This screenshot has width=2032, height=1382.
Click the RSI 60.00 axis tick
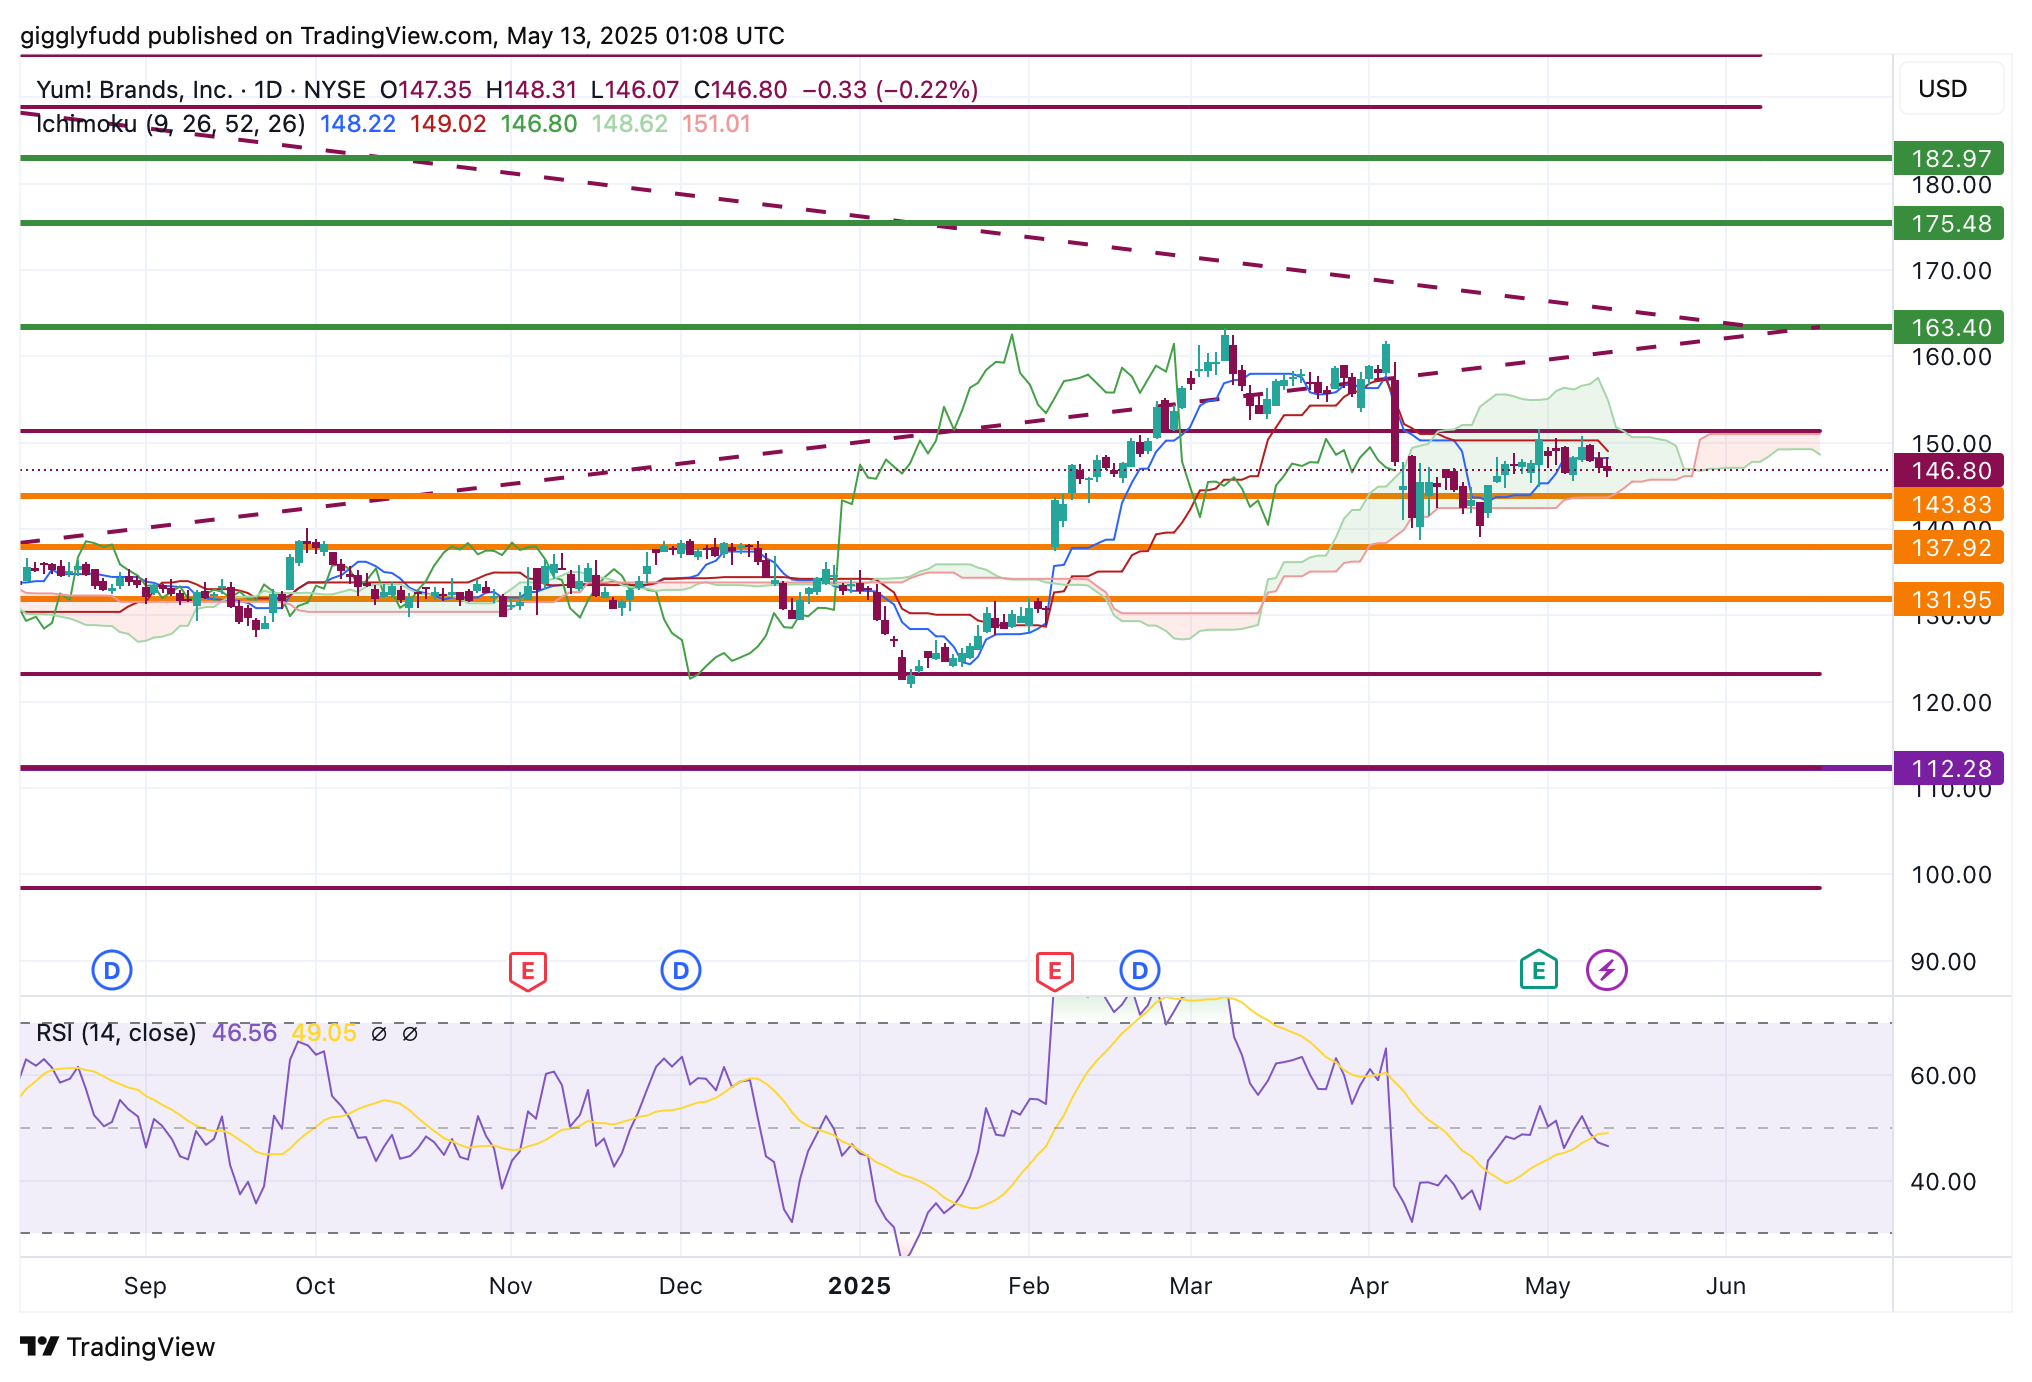click(x=1943, y=1076)
